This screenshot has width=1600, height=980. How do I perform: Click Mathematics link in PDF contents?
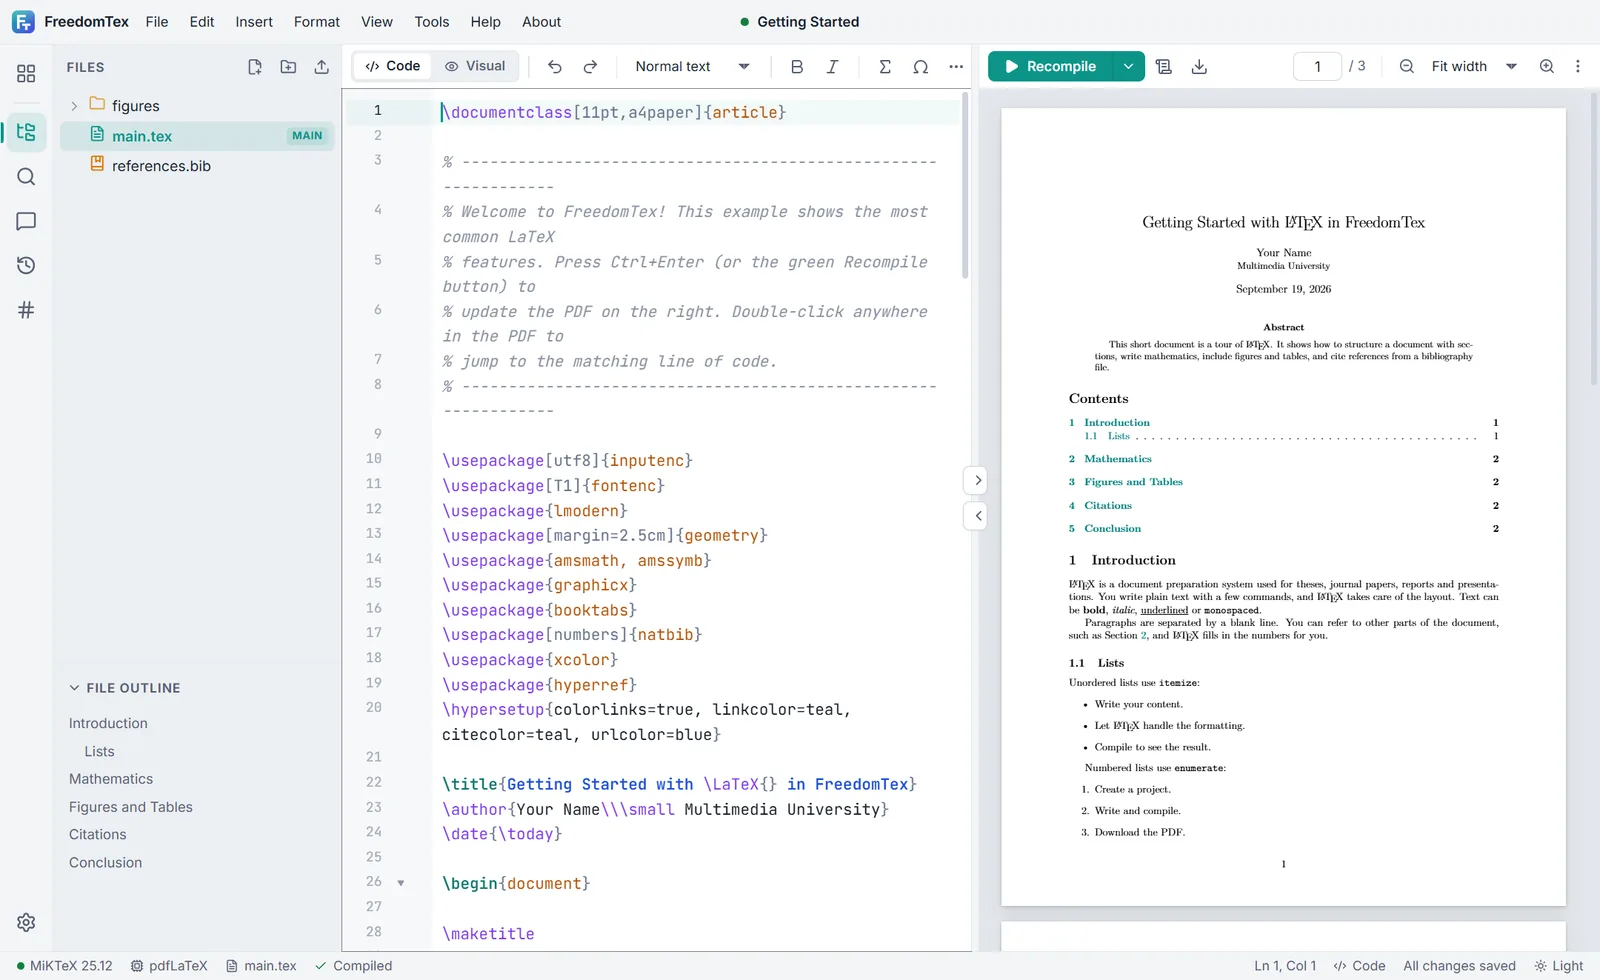click(1118, 459)
